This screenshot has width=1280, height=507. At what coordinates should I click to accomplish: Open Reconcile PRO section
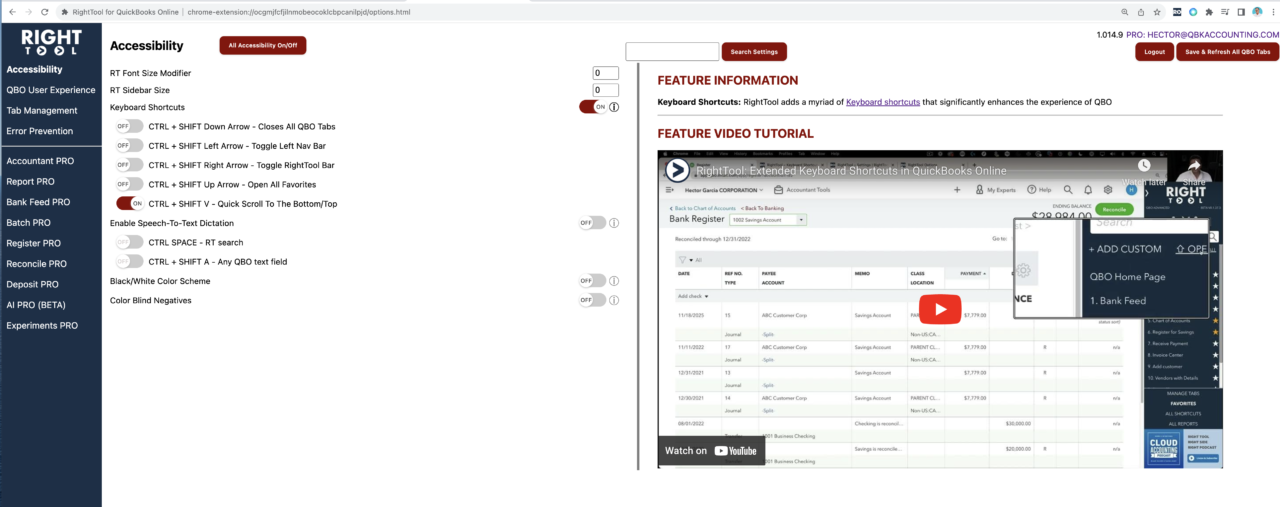click(x=37, y=264)
